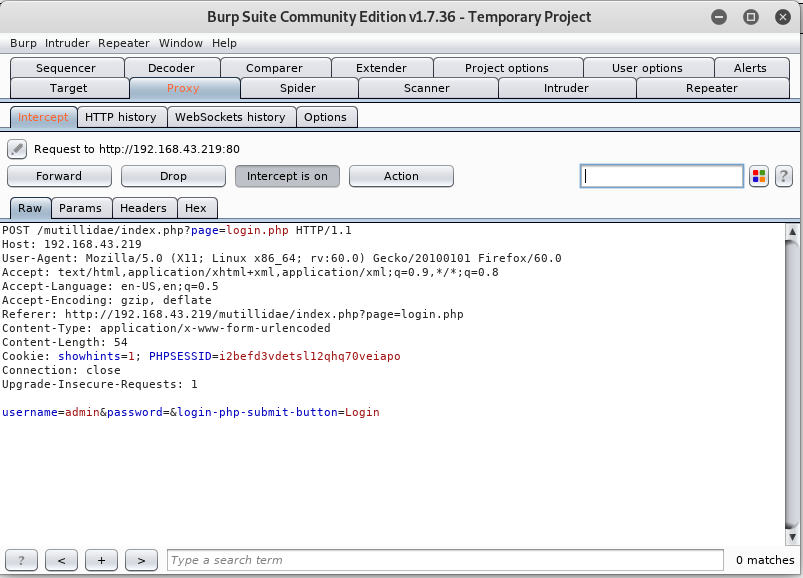Click the previous match arrow icon
This screenshot has height=578, width=803.
pos(61,559)
